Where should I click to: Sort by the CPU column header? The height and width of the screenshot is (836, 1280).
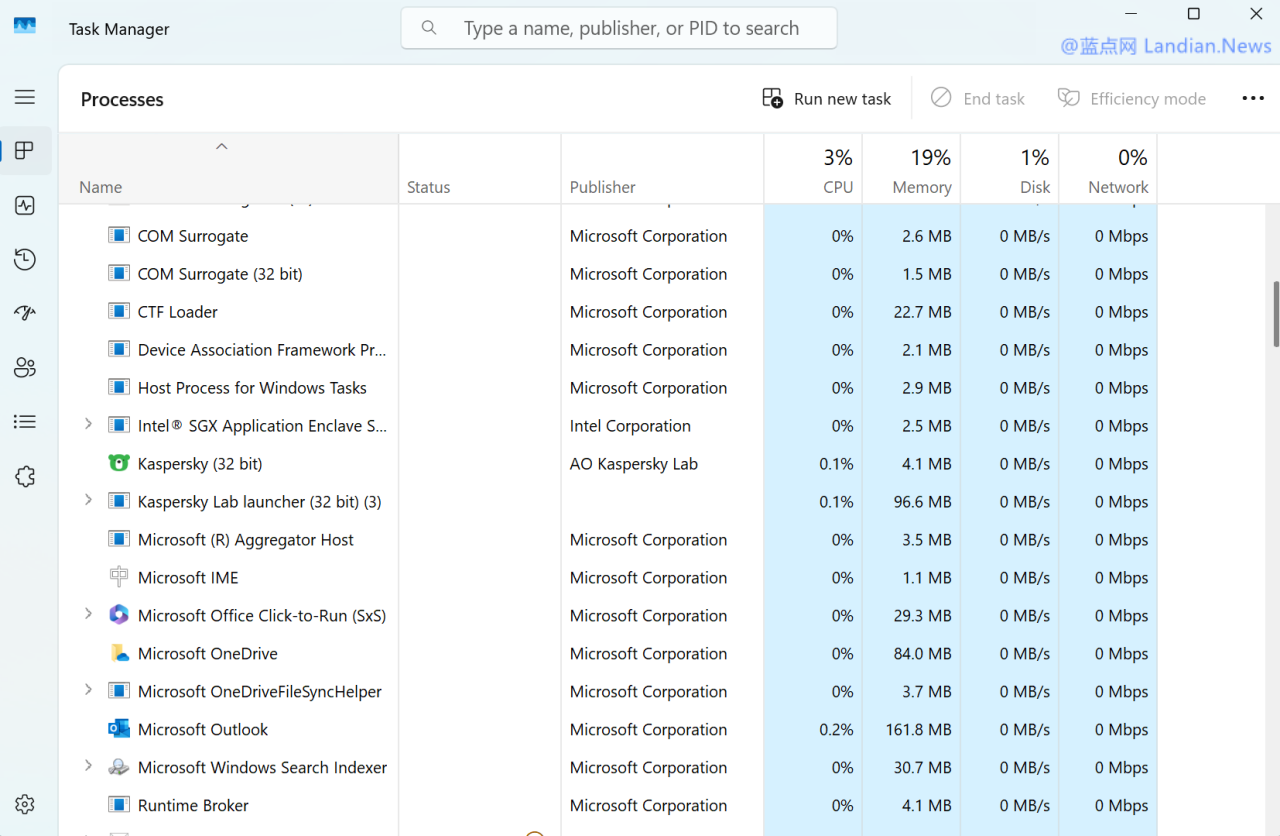814,169
